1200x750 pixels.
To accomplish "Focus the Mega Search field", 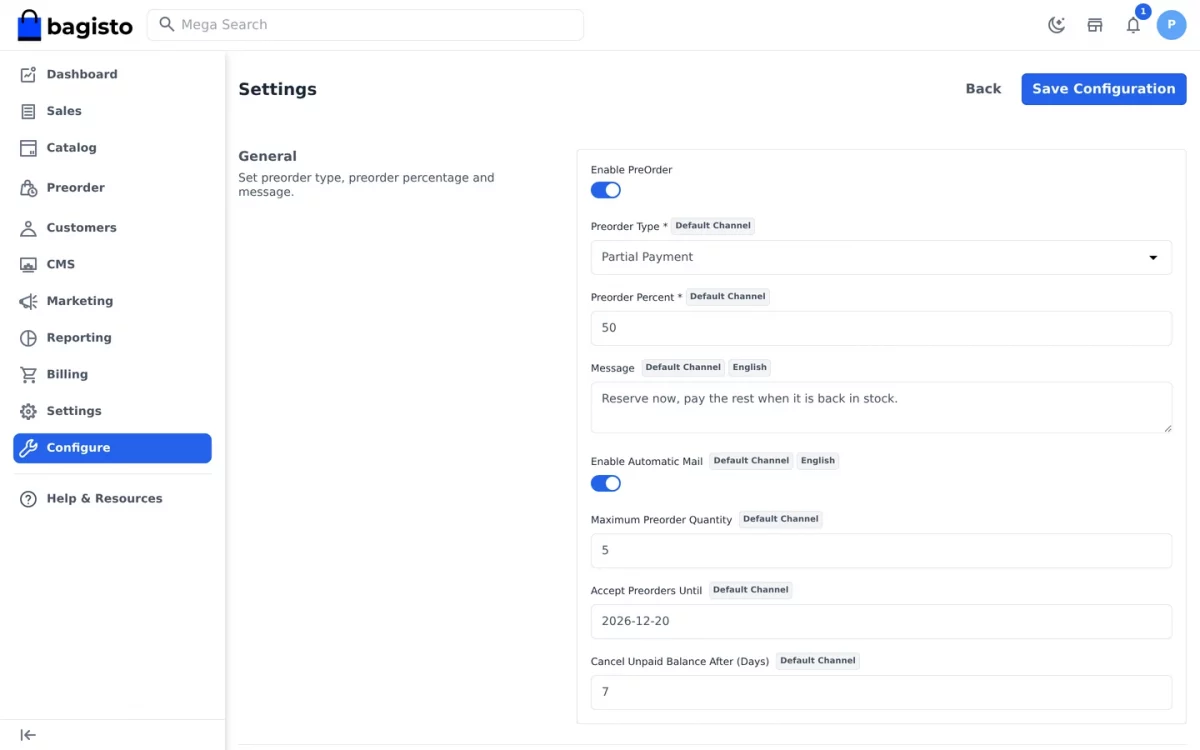I will [x=365, y=25].
